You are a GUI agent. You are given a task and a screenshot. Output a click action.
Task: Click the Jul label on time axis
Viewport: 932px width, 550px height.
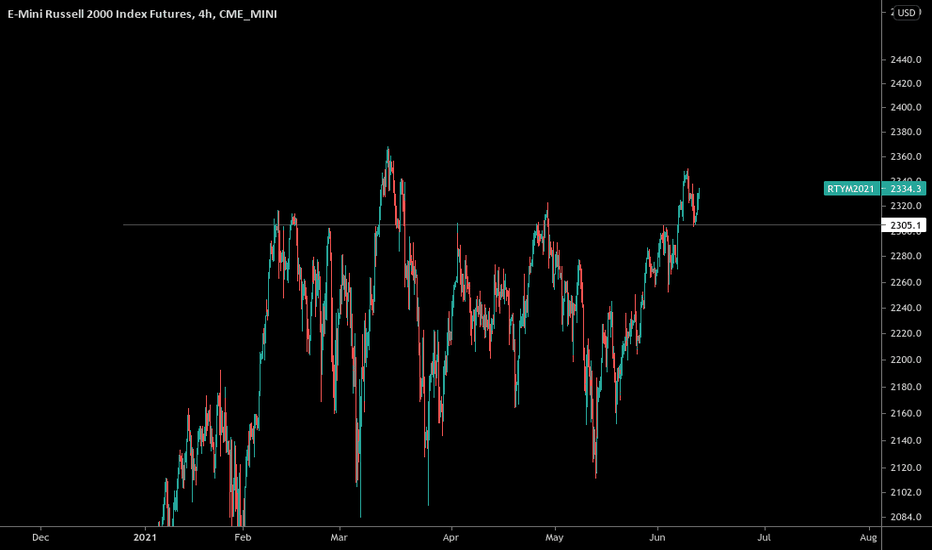tap(764, 538)
